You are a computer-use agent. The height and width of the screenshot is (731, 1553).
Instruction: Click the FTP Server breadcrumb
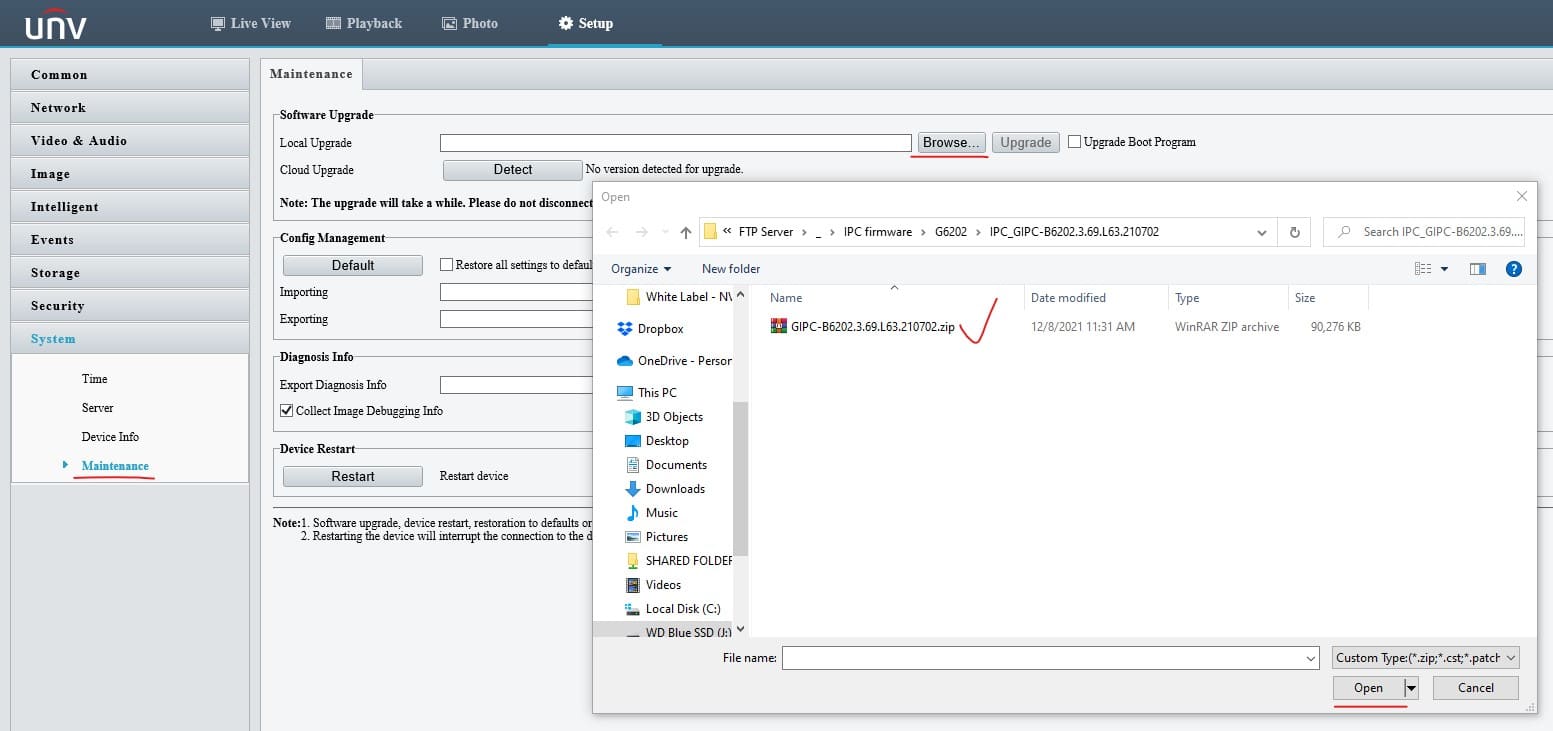click(765, 232)
